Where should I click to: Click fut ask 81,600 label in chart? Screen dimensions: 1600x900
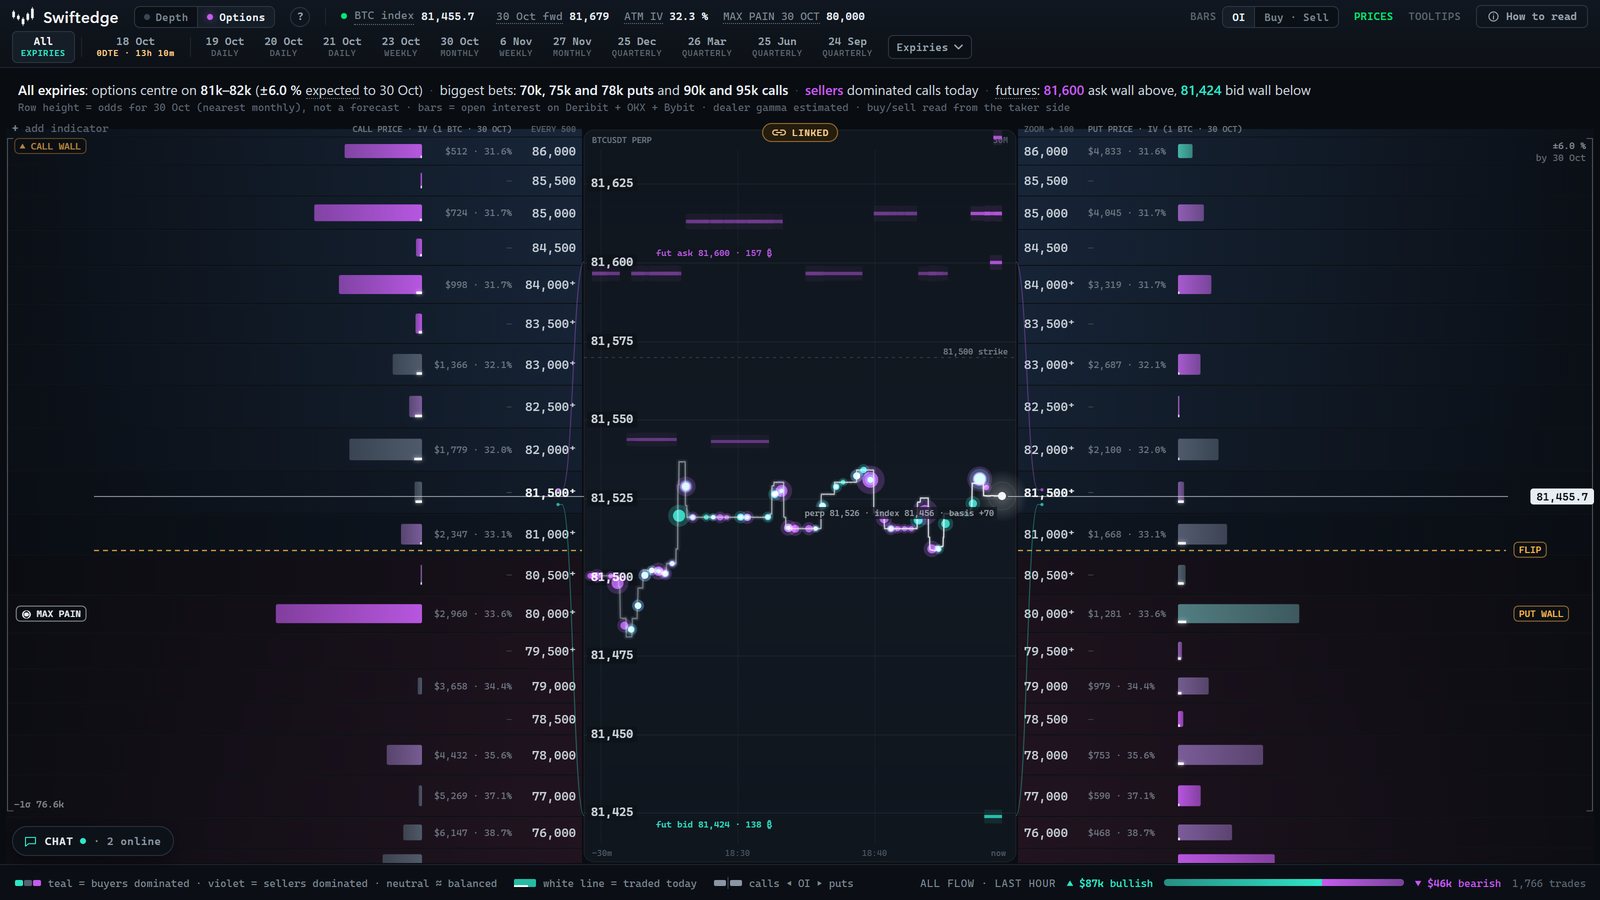(x=714, y=253)
